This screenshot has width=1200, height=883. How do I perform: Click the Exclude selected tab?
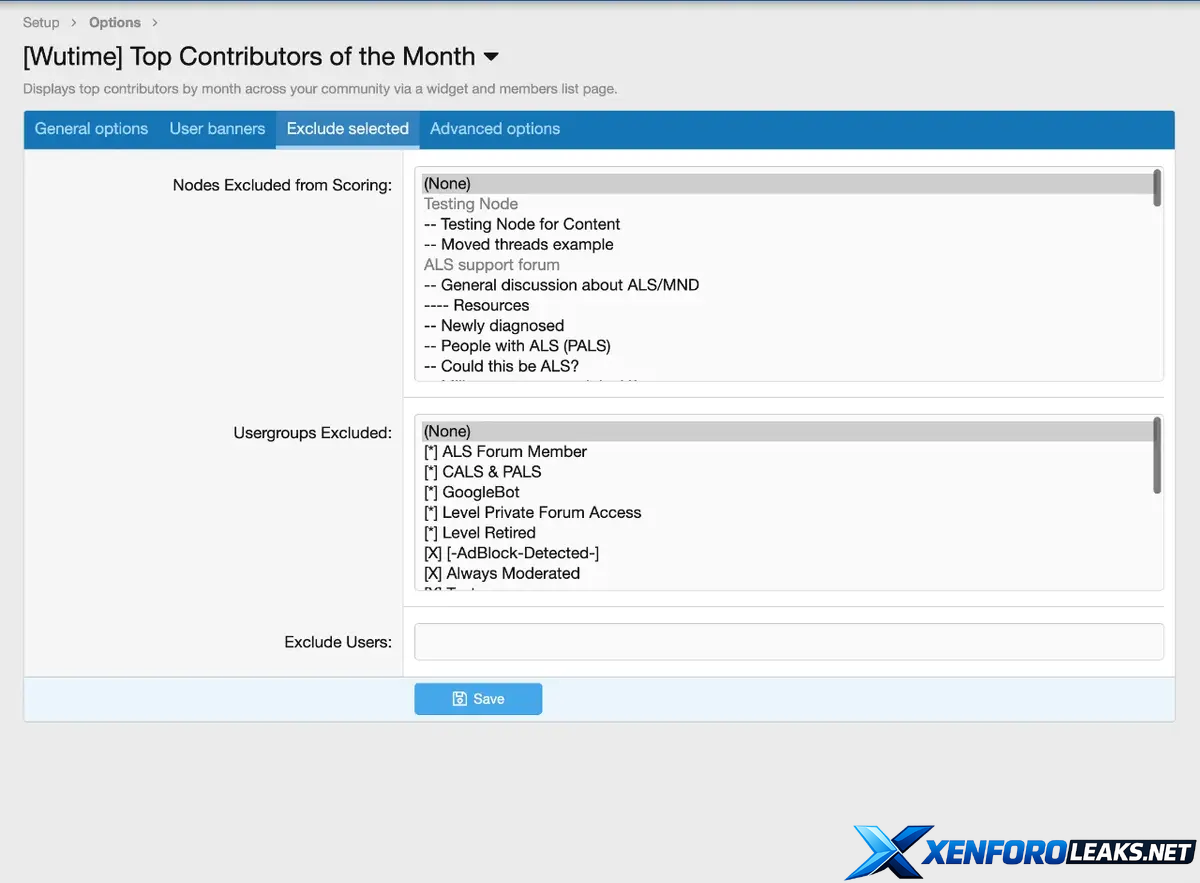pos(347,129)
